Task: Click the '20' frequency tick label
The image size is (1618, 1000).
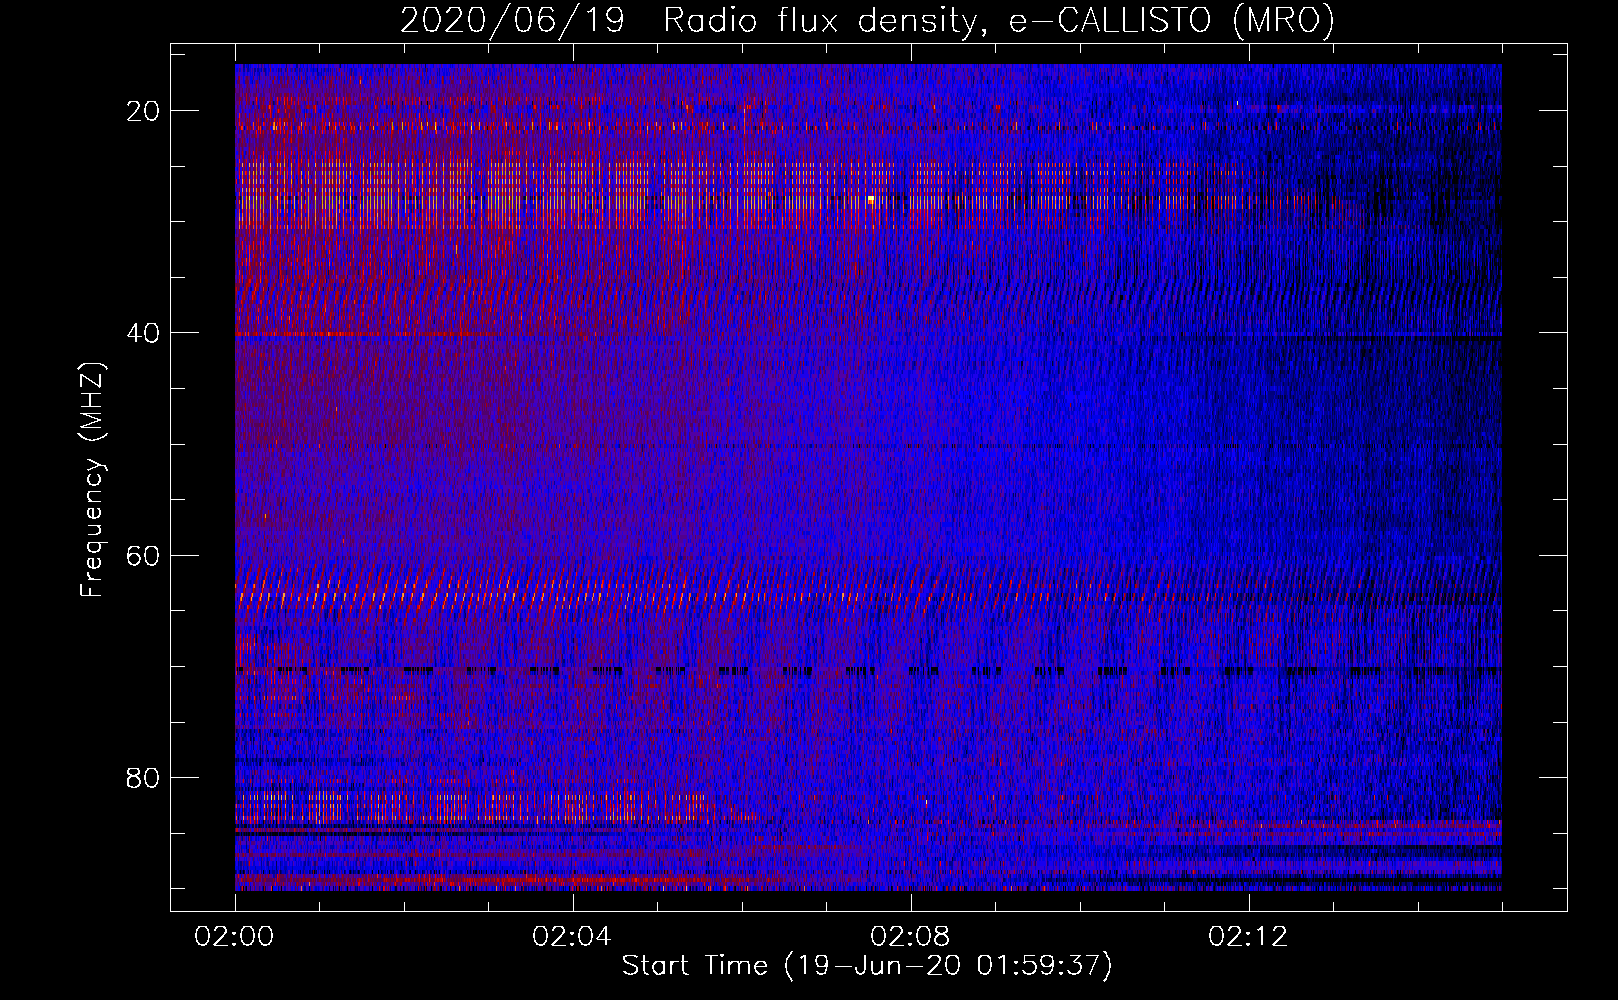Action: 143,111
